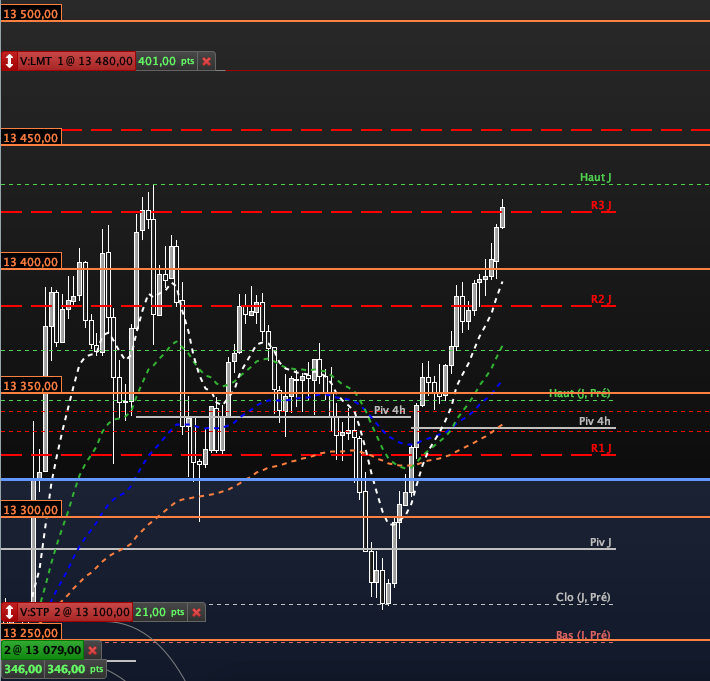Select the Piv J pivot label

point(601,542)
